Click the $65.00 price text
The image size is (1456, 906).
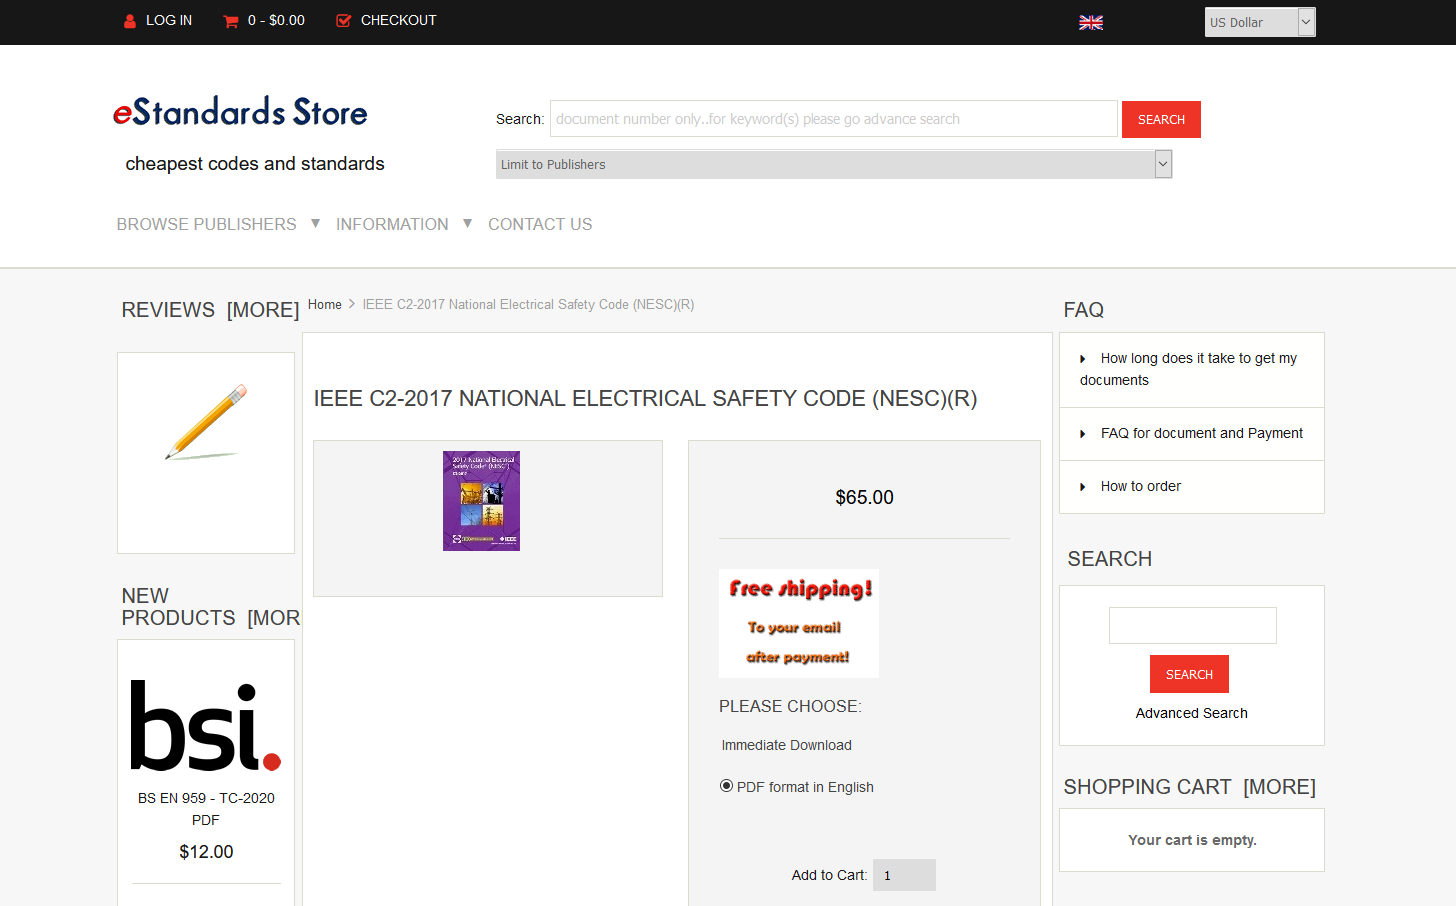[x=864, y=497]
